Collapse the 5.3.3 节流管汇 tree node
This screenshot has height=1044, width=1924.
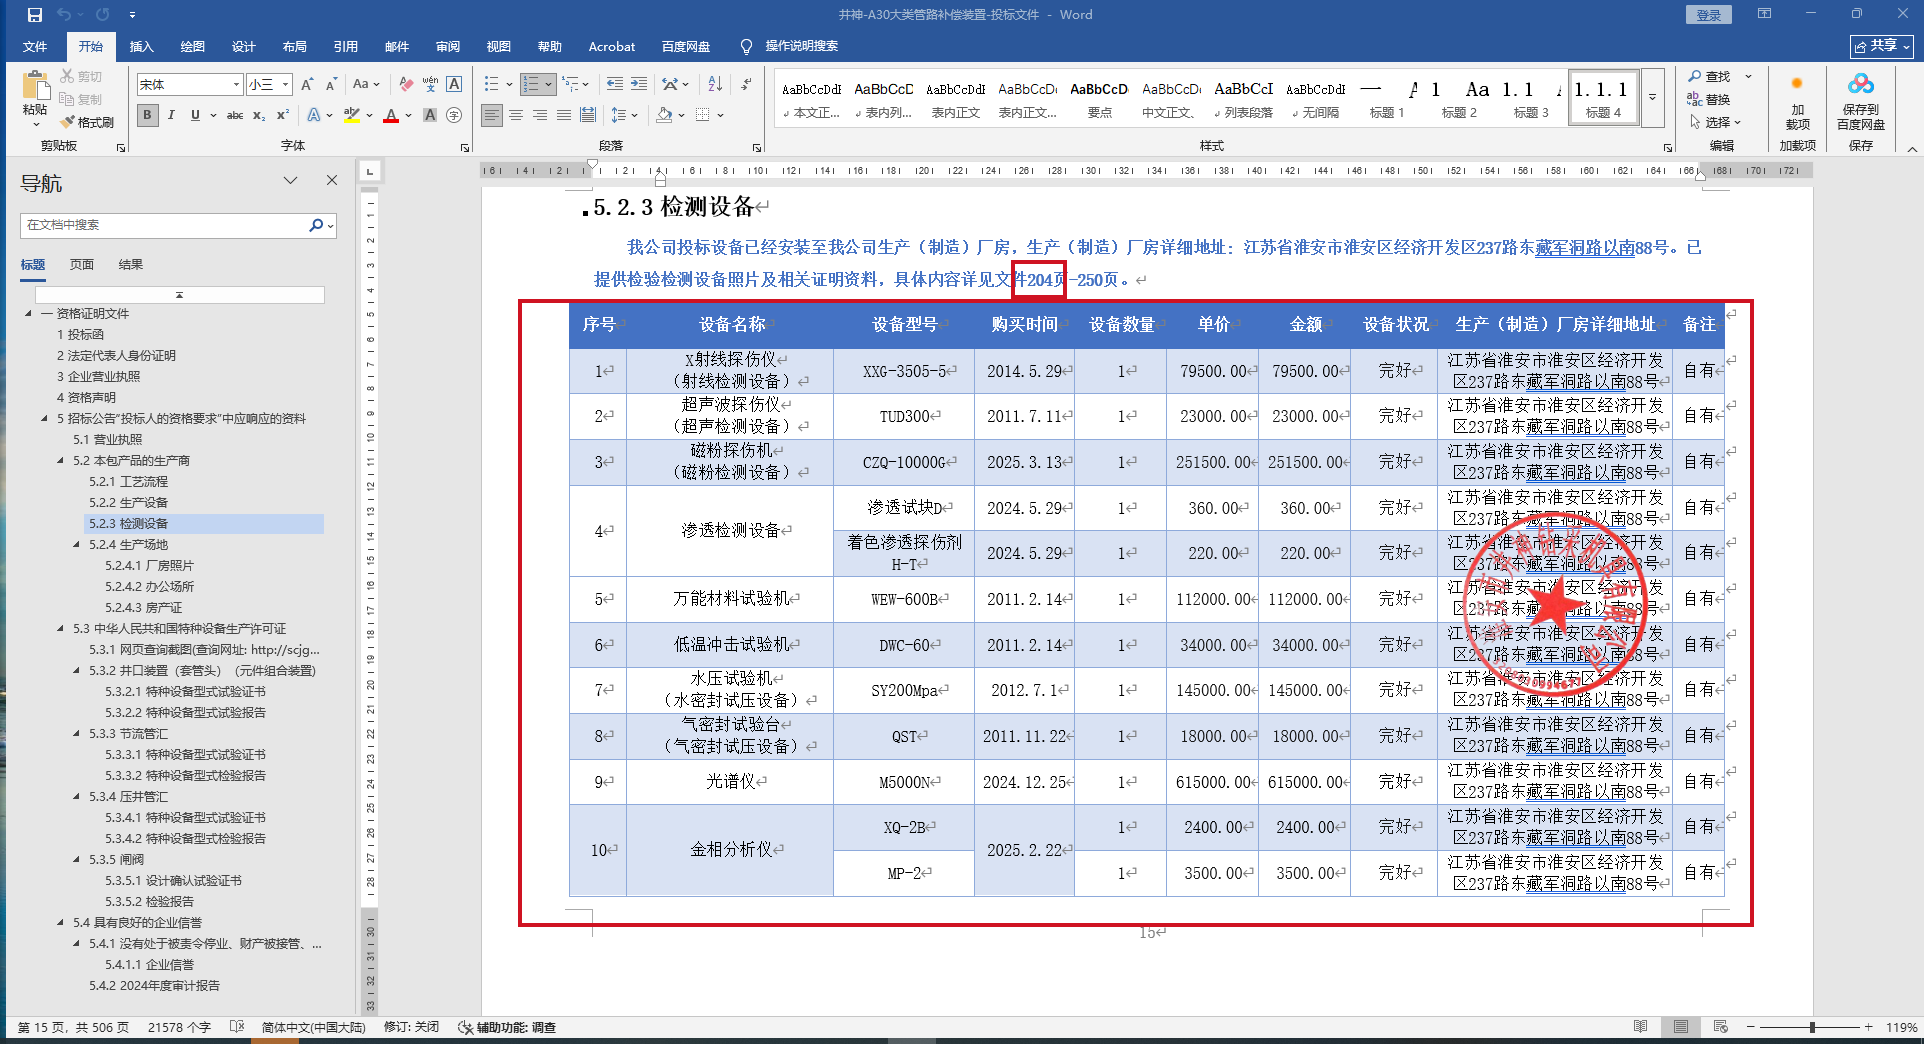click(77, 734)
